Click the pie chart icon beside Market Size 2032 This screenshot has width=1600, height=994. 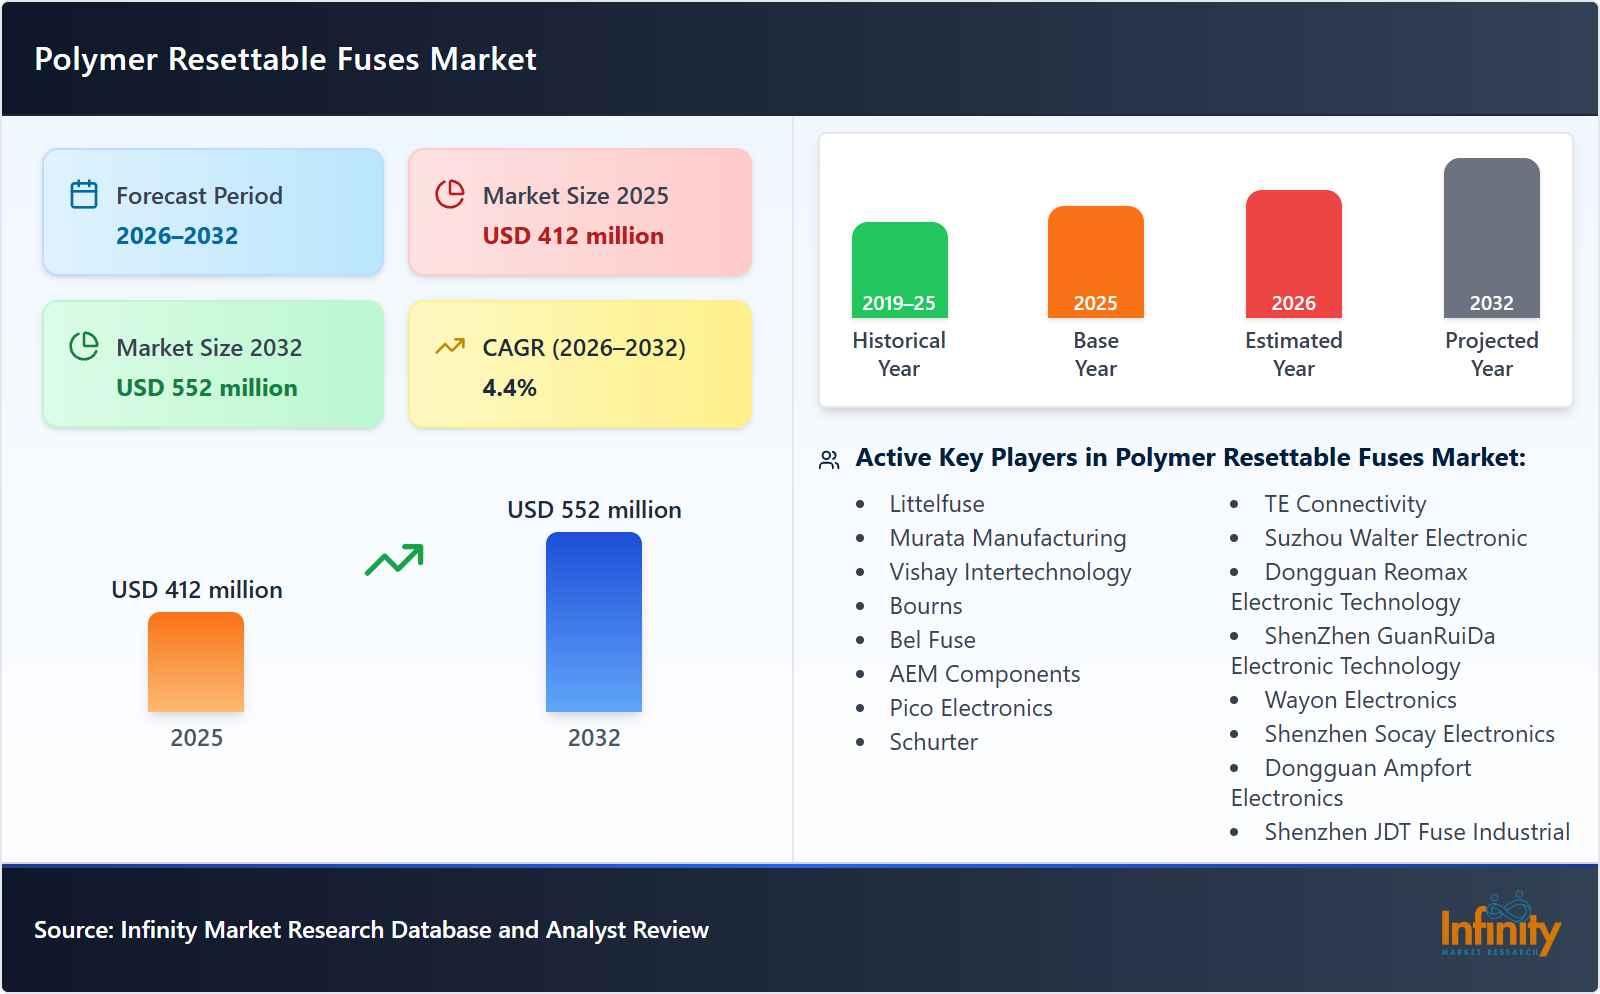pos(84,346)
